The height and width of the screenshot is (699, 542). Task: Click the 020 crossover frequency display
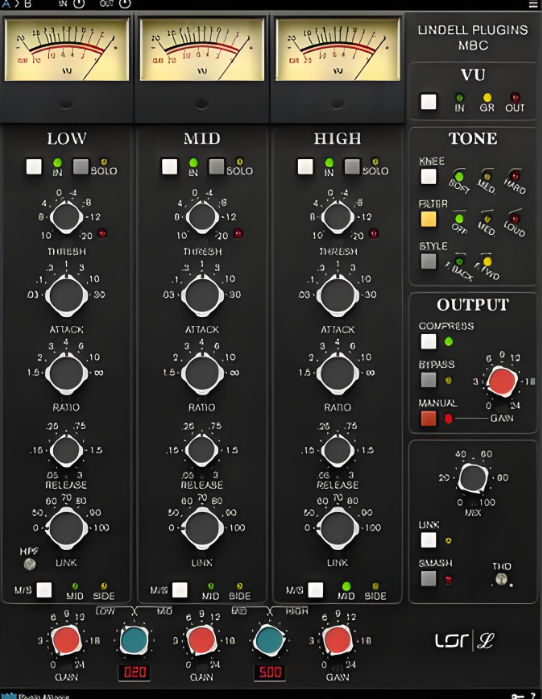(134, 672)
